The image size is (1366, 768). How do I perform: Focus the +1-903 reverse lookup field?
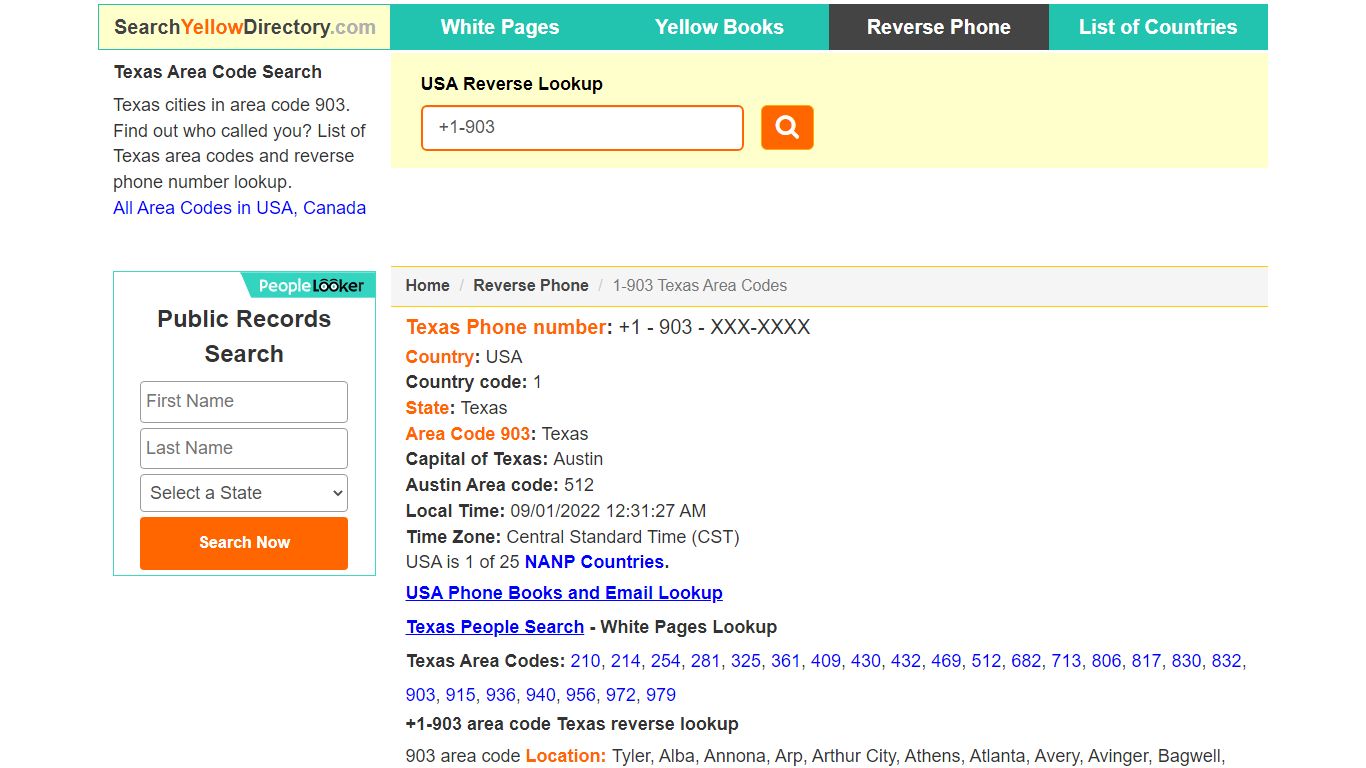tap(582, 128)
